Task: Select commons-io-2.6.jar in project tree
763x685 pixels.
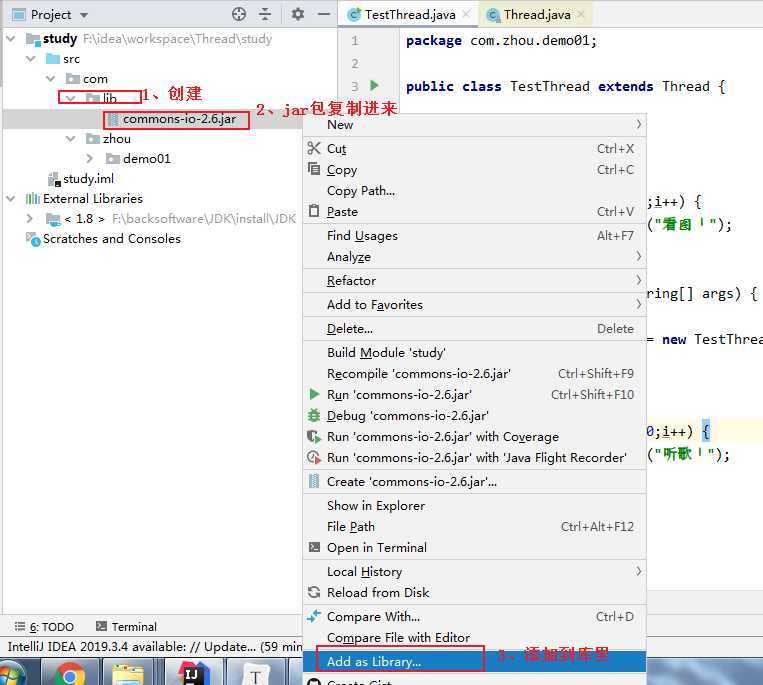Action: [x=179, y=119]
